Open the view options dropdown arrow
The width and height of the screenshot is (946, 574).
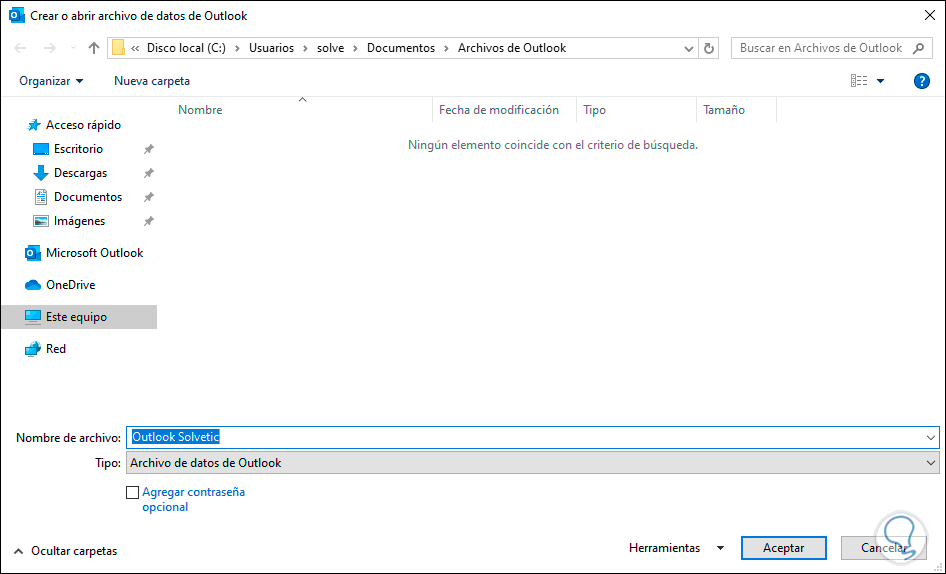880,81
